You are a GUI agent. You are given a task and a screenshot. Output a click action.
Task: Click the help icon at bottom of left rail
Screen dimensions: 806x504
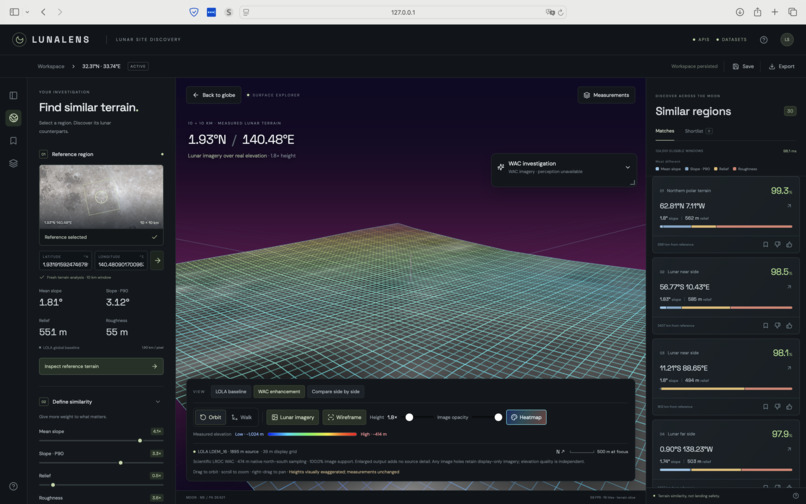[13, 486]
